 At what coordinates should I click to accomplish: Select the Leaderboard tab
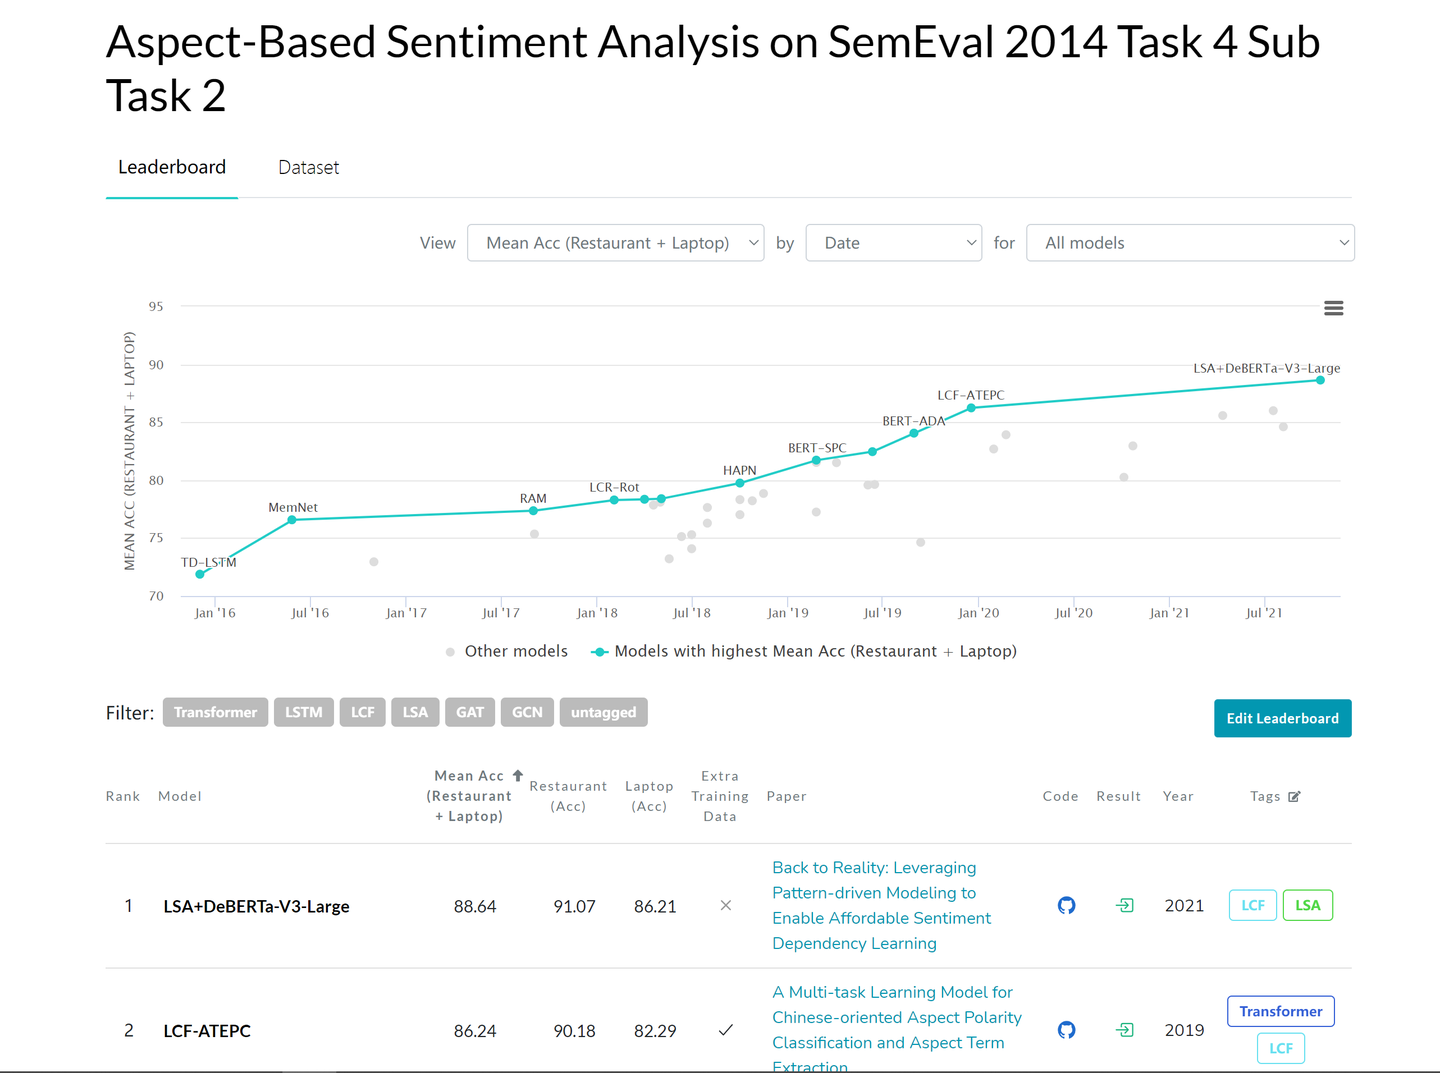point(172,168)
